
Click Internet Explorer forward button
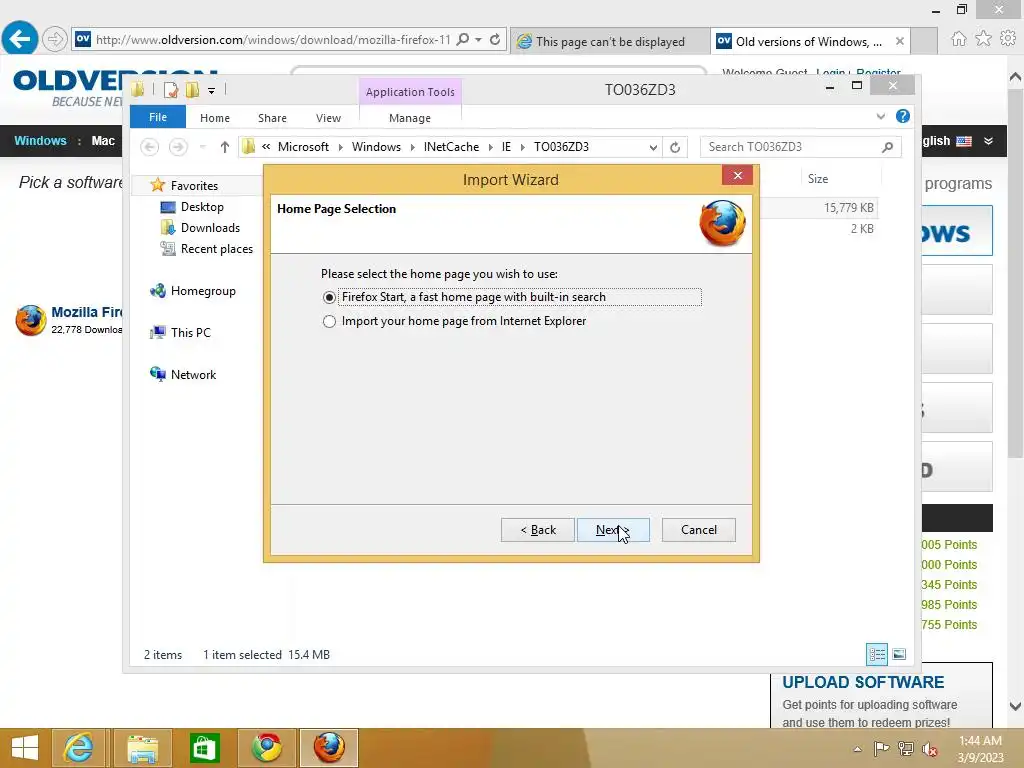(x=55, y=39)
